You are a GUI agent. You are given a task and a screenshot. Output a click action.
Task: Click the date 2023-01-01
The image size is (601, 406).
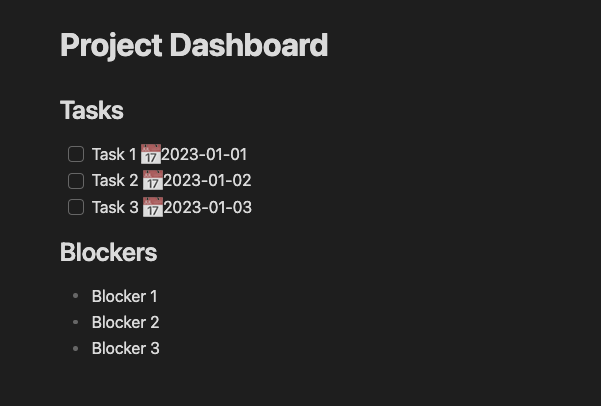tap(204, 155)
